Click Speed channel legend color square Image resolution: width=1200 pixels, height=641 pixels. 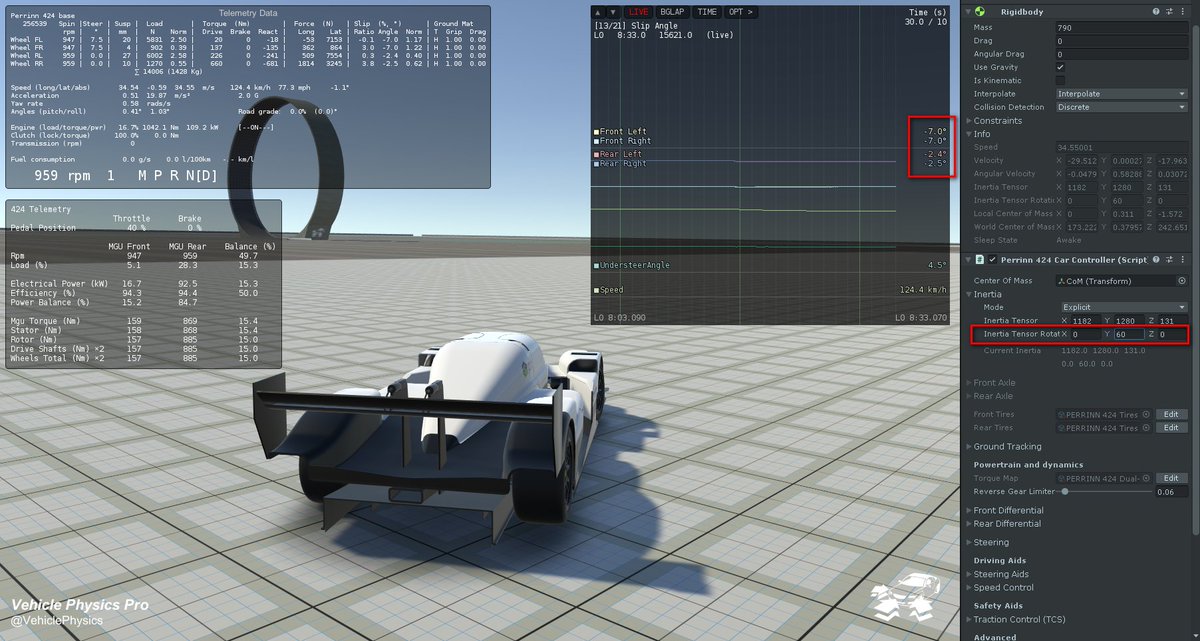click(596, 290)
